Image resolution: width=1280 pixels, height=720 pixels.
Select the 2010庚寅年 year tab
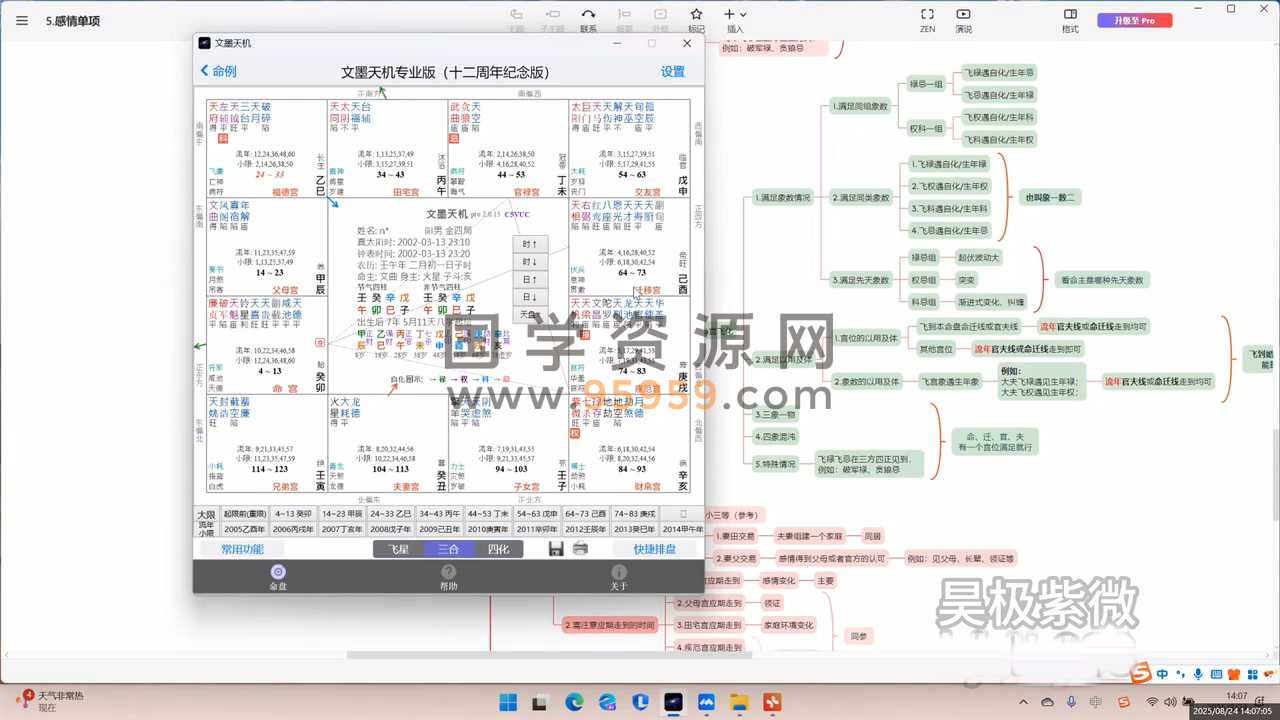click(487, 529)
